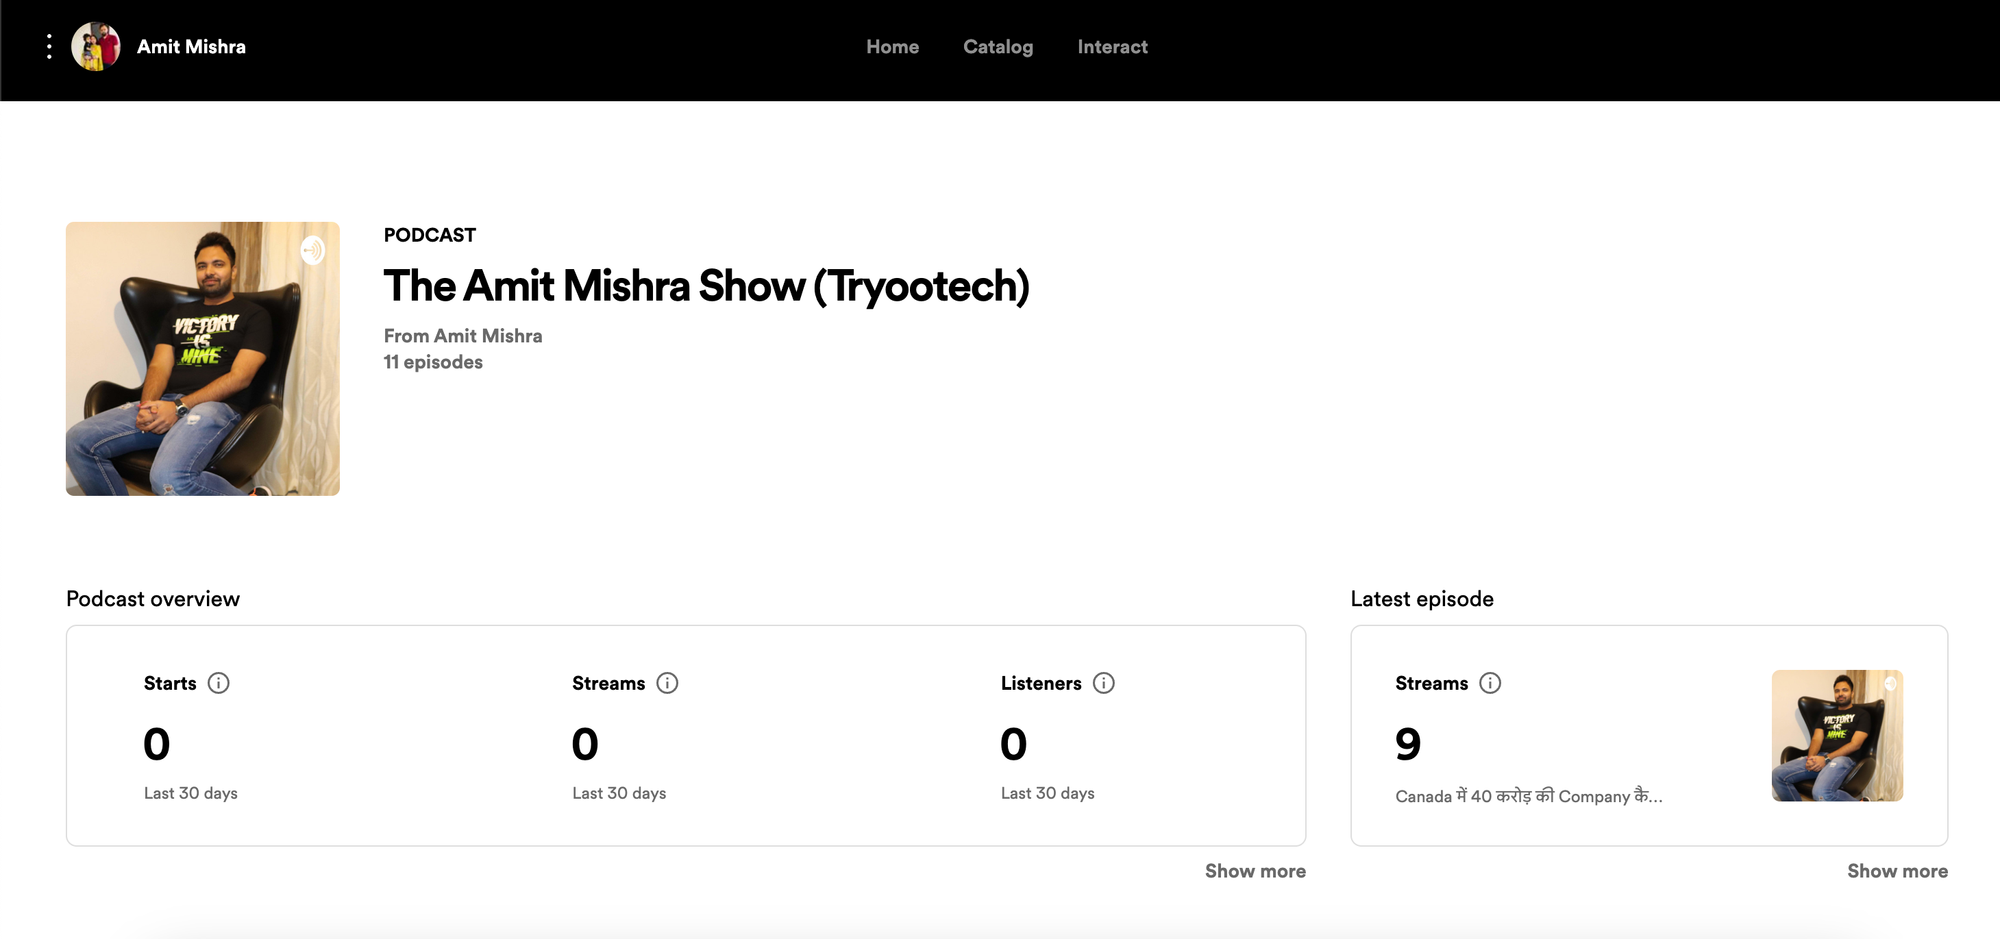The image size is (2000, 939).
Task: Click the podcast badge icon on cover art
Action: [313, 250]
